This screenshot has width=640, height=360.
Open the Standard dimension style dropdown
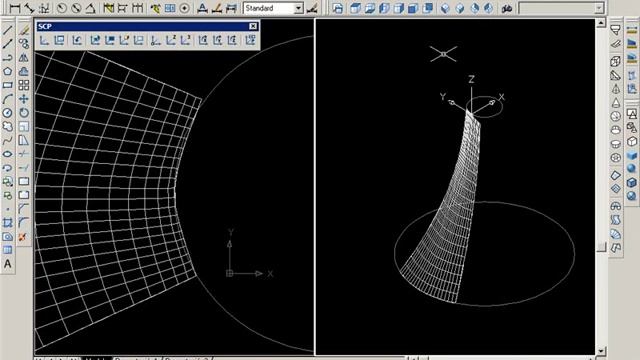coord(299,8)
